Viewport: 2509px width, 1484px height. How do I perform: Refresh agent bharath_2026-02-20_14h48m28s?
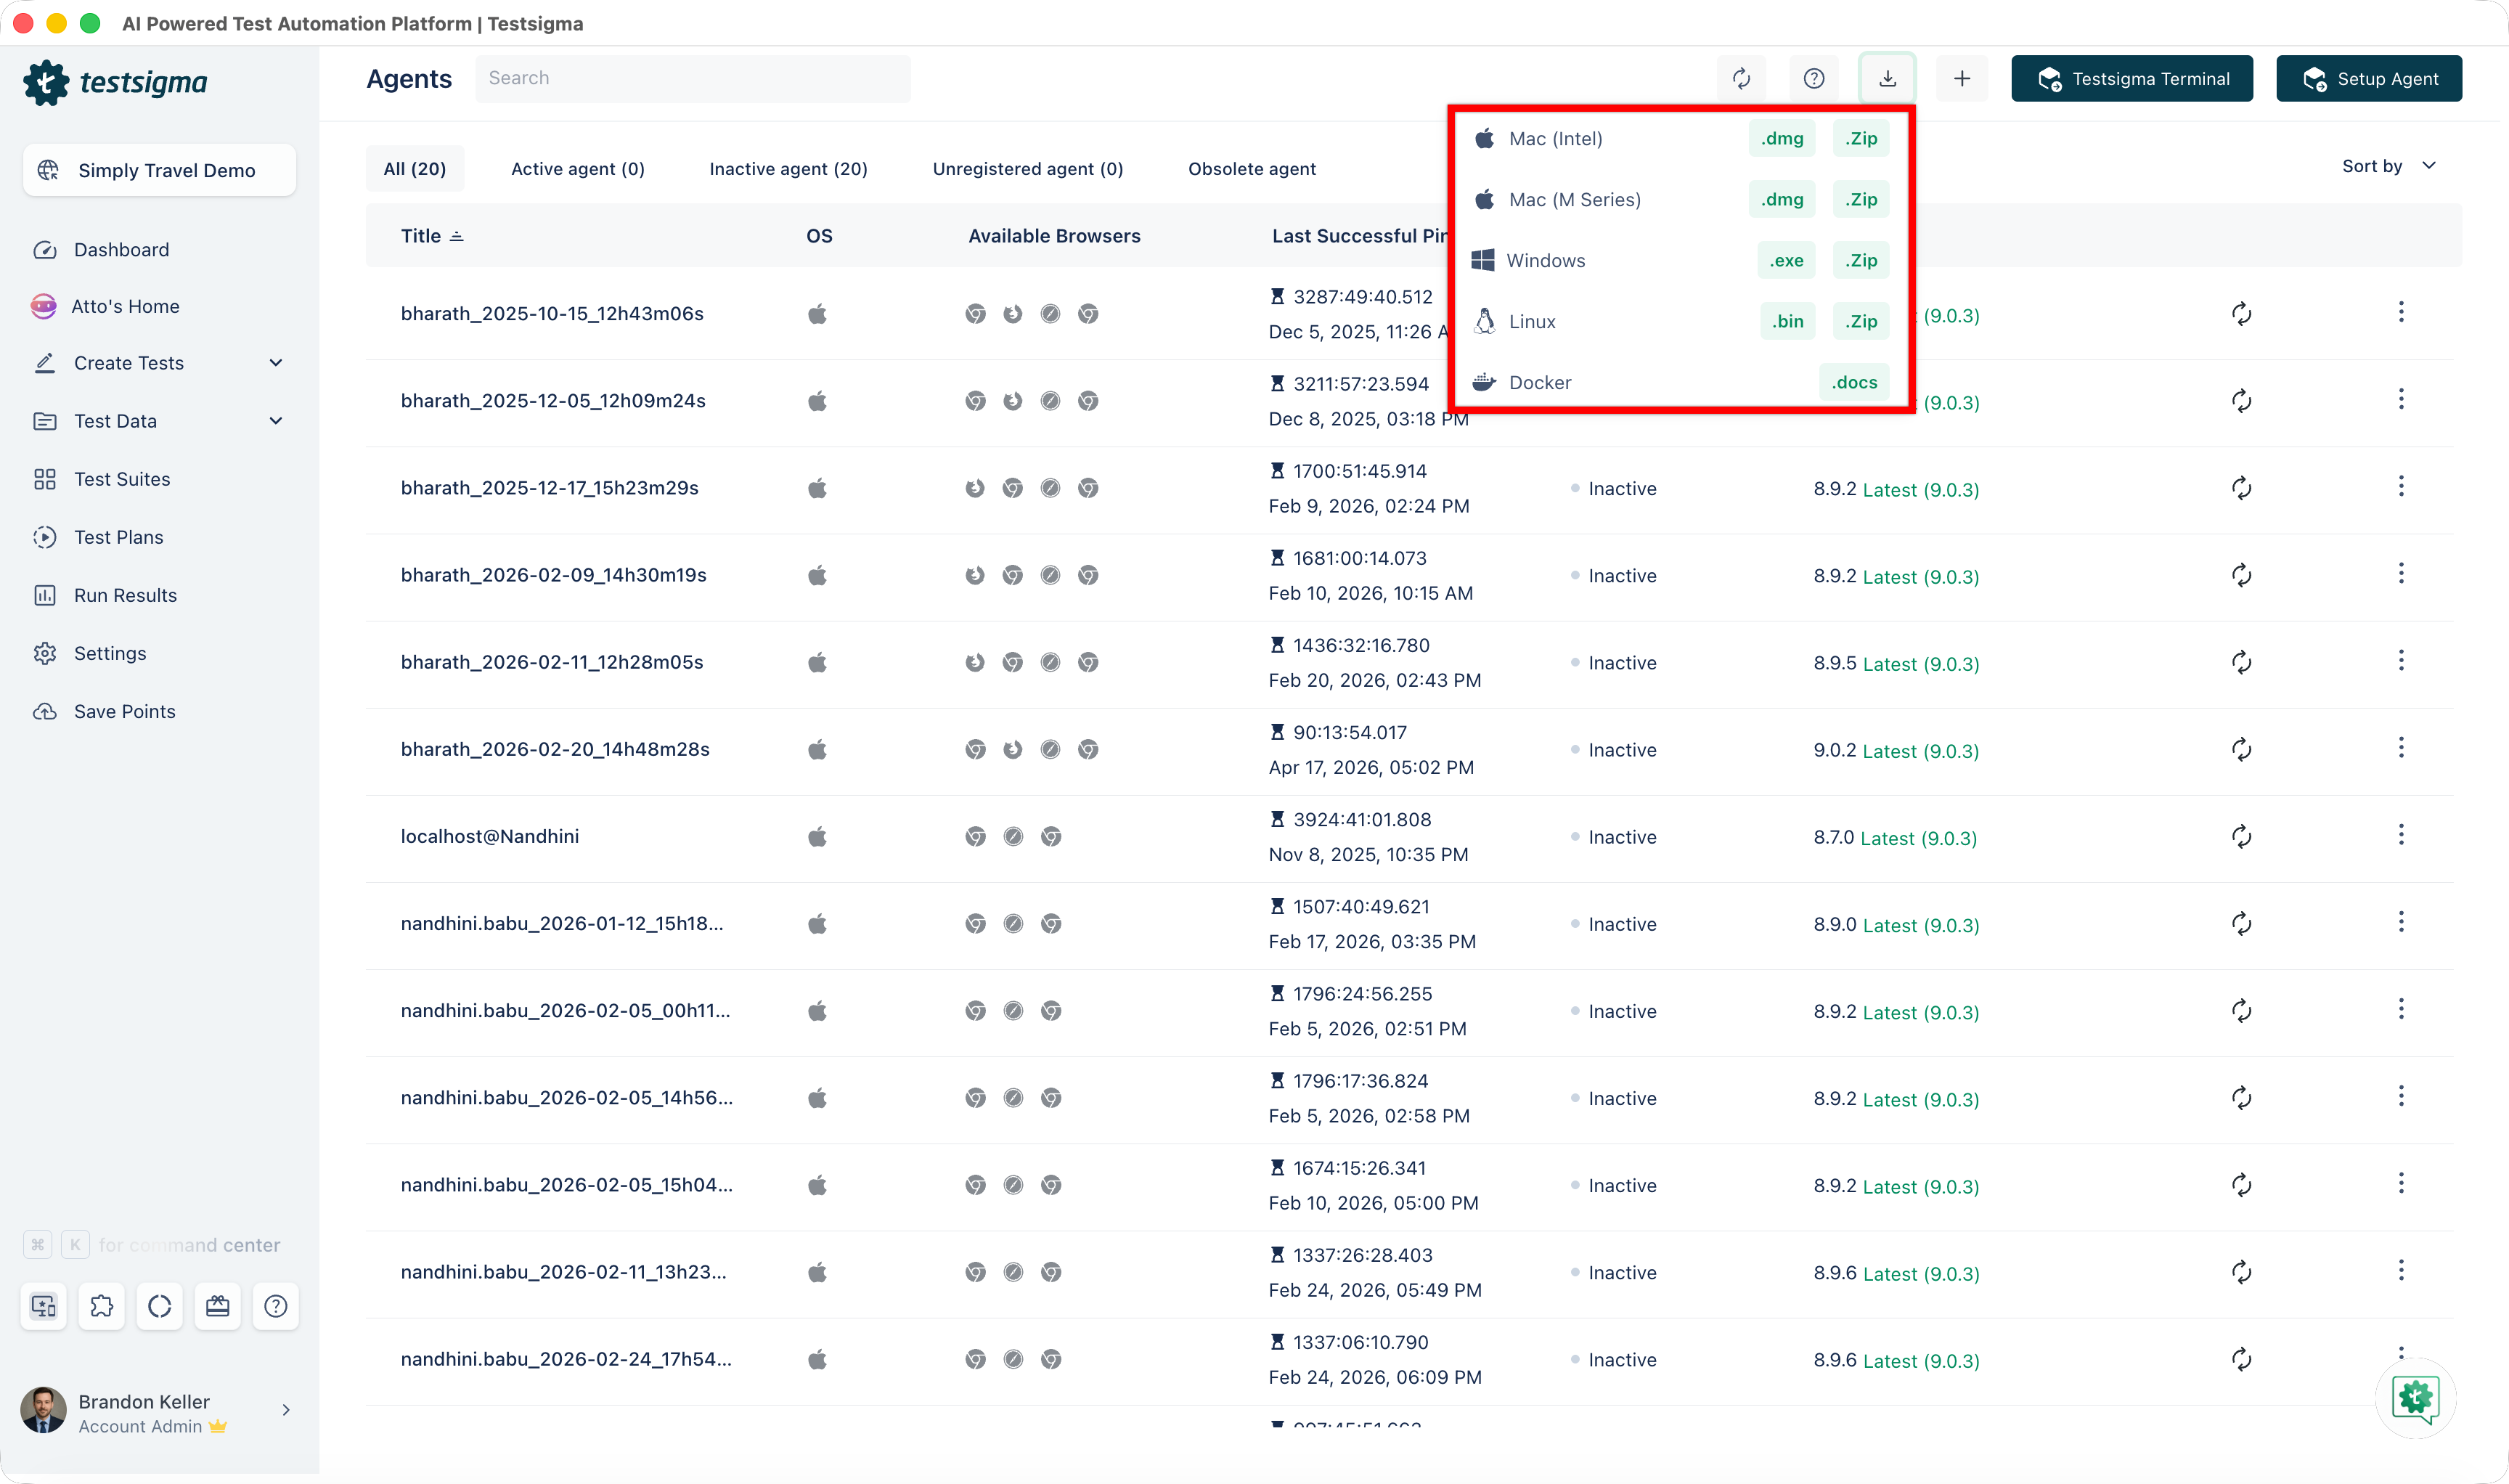(2241, 749)
